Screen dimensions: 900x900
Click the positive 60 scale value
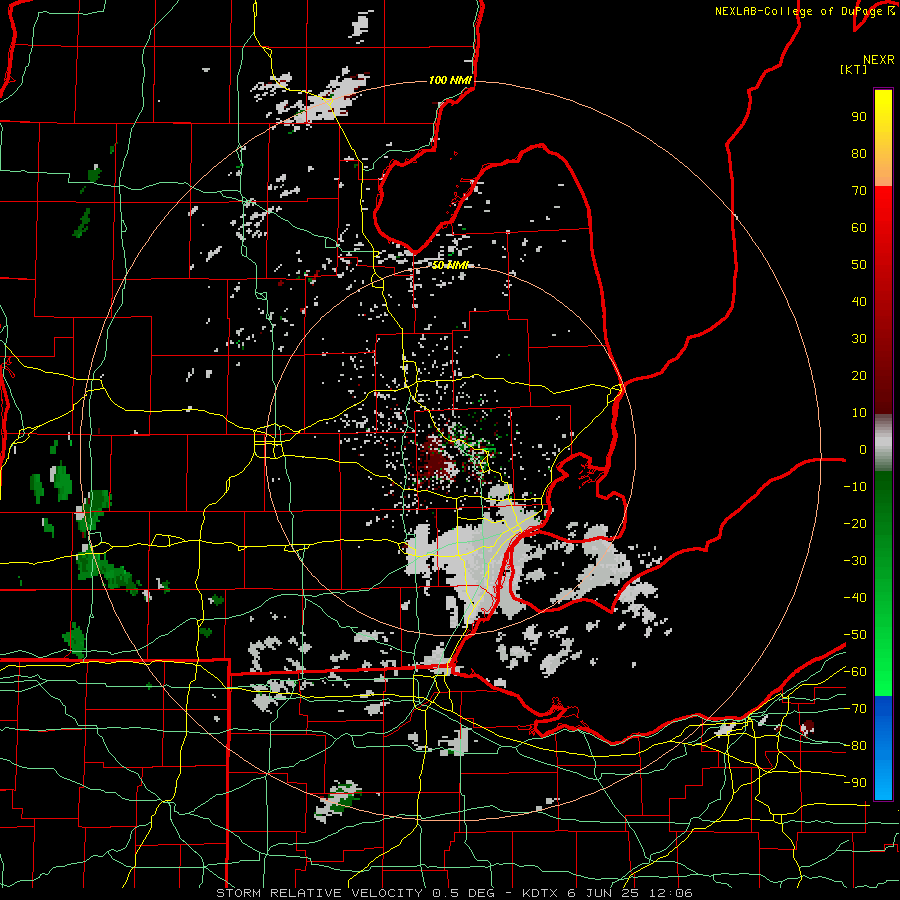[x=859, y=227]
